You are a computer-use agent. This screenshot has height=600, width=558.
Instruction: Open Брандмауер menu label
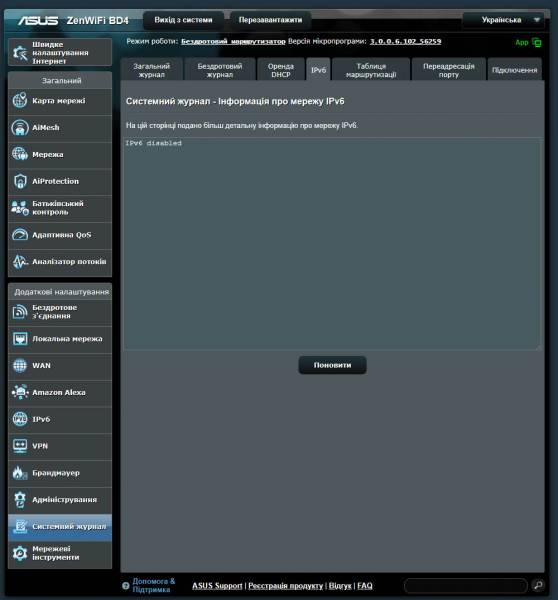click(56, 473)
